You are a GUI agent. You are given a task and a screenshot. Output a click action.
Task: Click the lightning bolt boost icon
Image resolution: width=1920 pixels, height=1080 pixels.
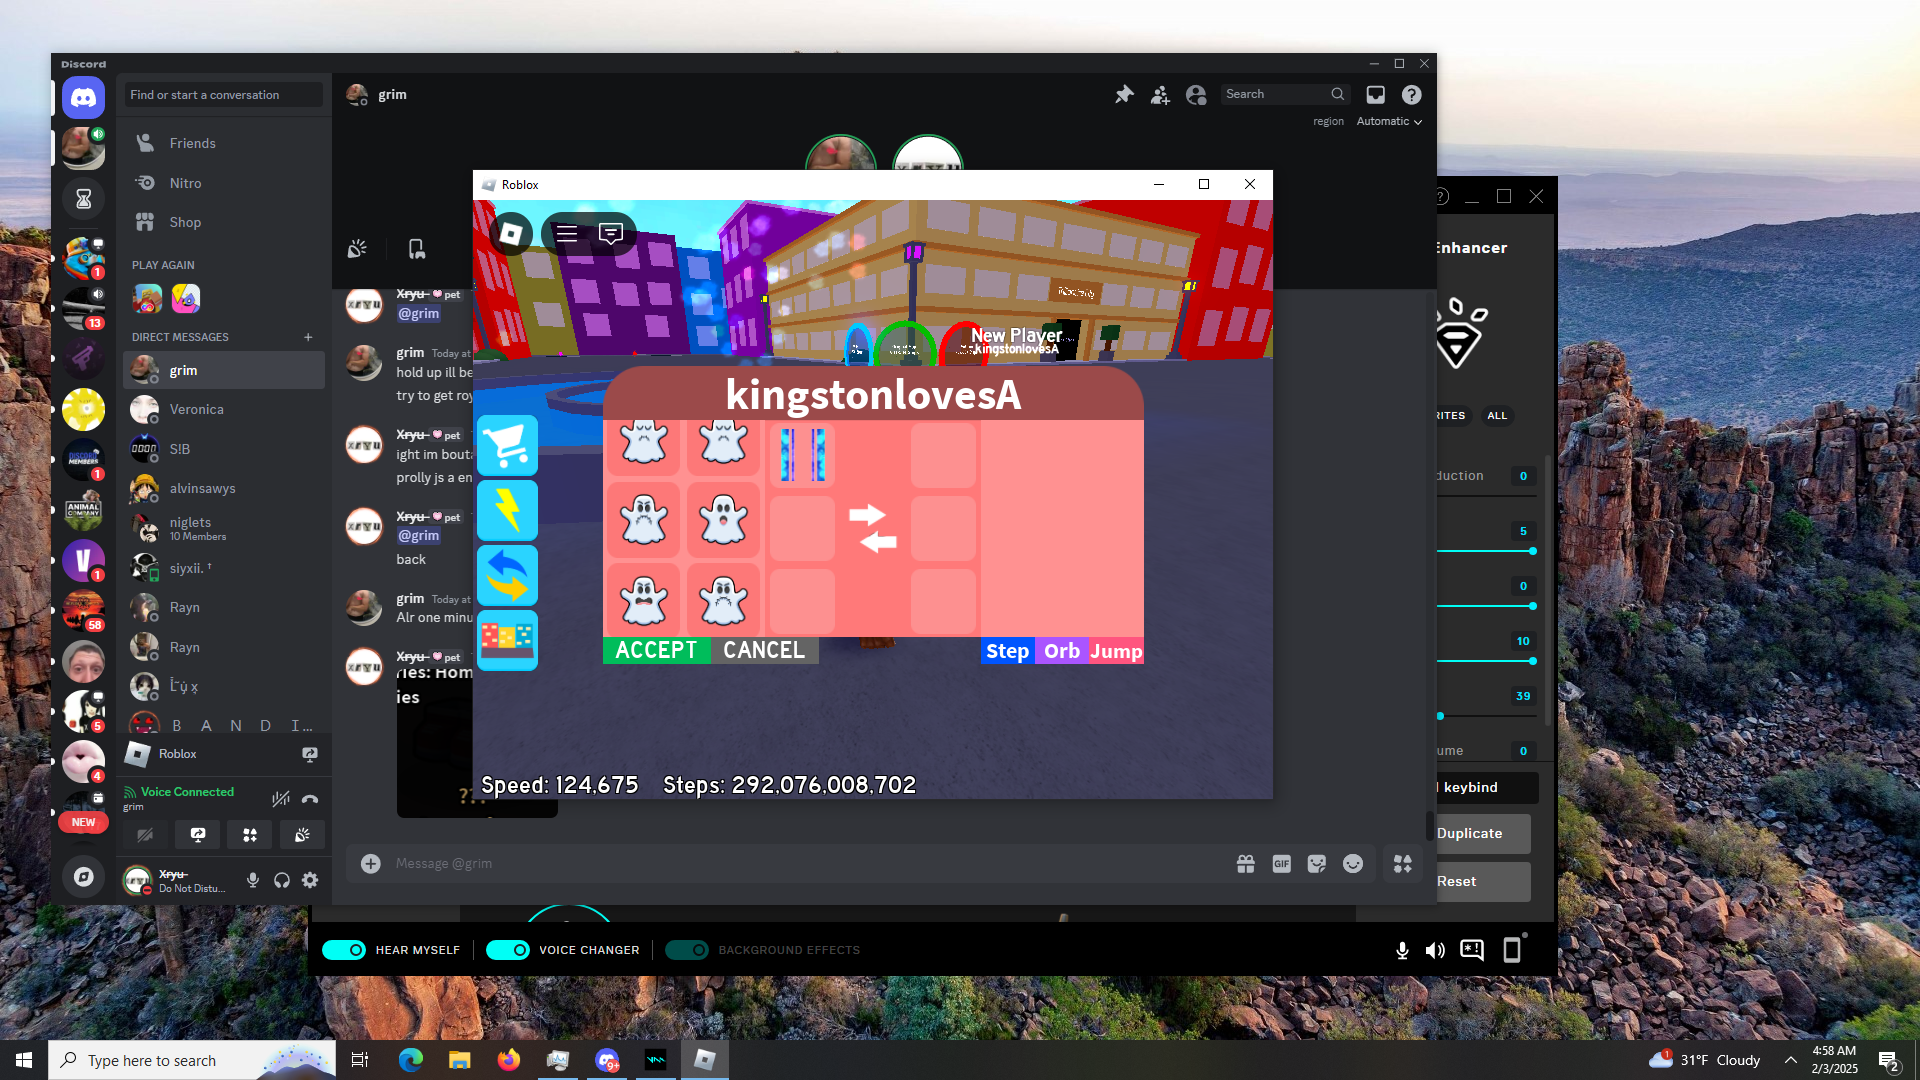click(x=507, y=511)
